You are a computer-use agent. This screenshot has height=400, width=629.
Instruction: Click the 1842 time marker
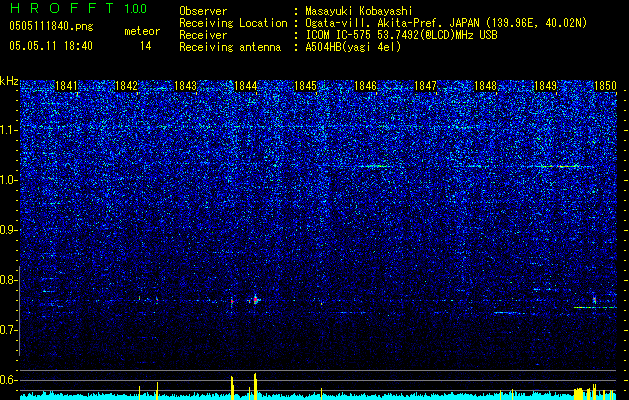click(126, 86)
